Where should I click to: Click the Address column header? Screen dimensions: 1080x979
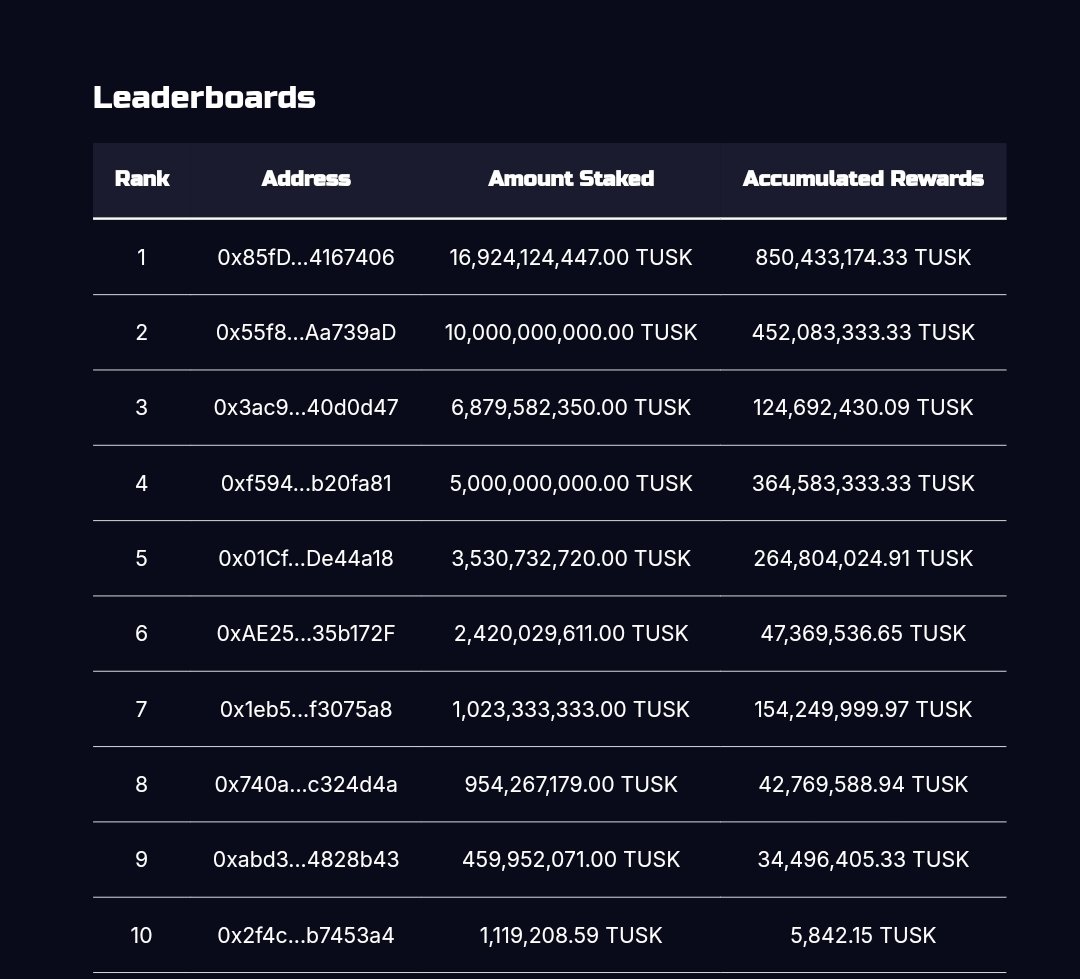pos(306,178)
